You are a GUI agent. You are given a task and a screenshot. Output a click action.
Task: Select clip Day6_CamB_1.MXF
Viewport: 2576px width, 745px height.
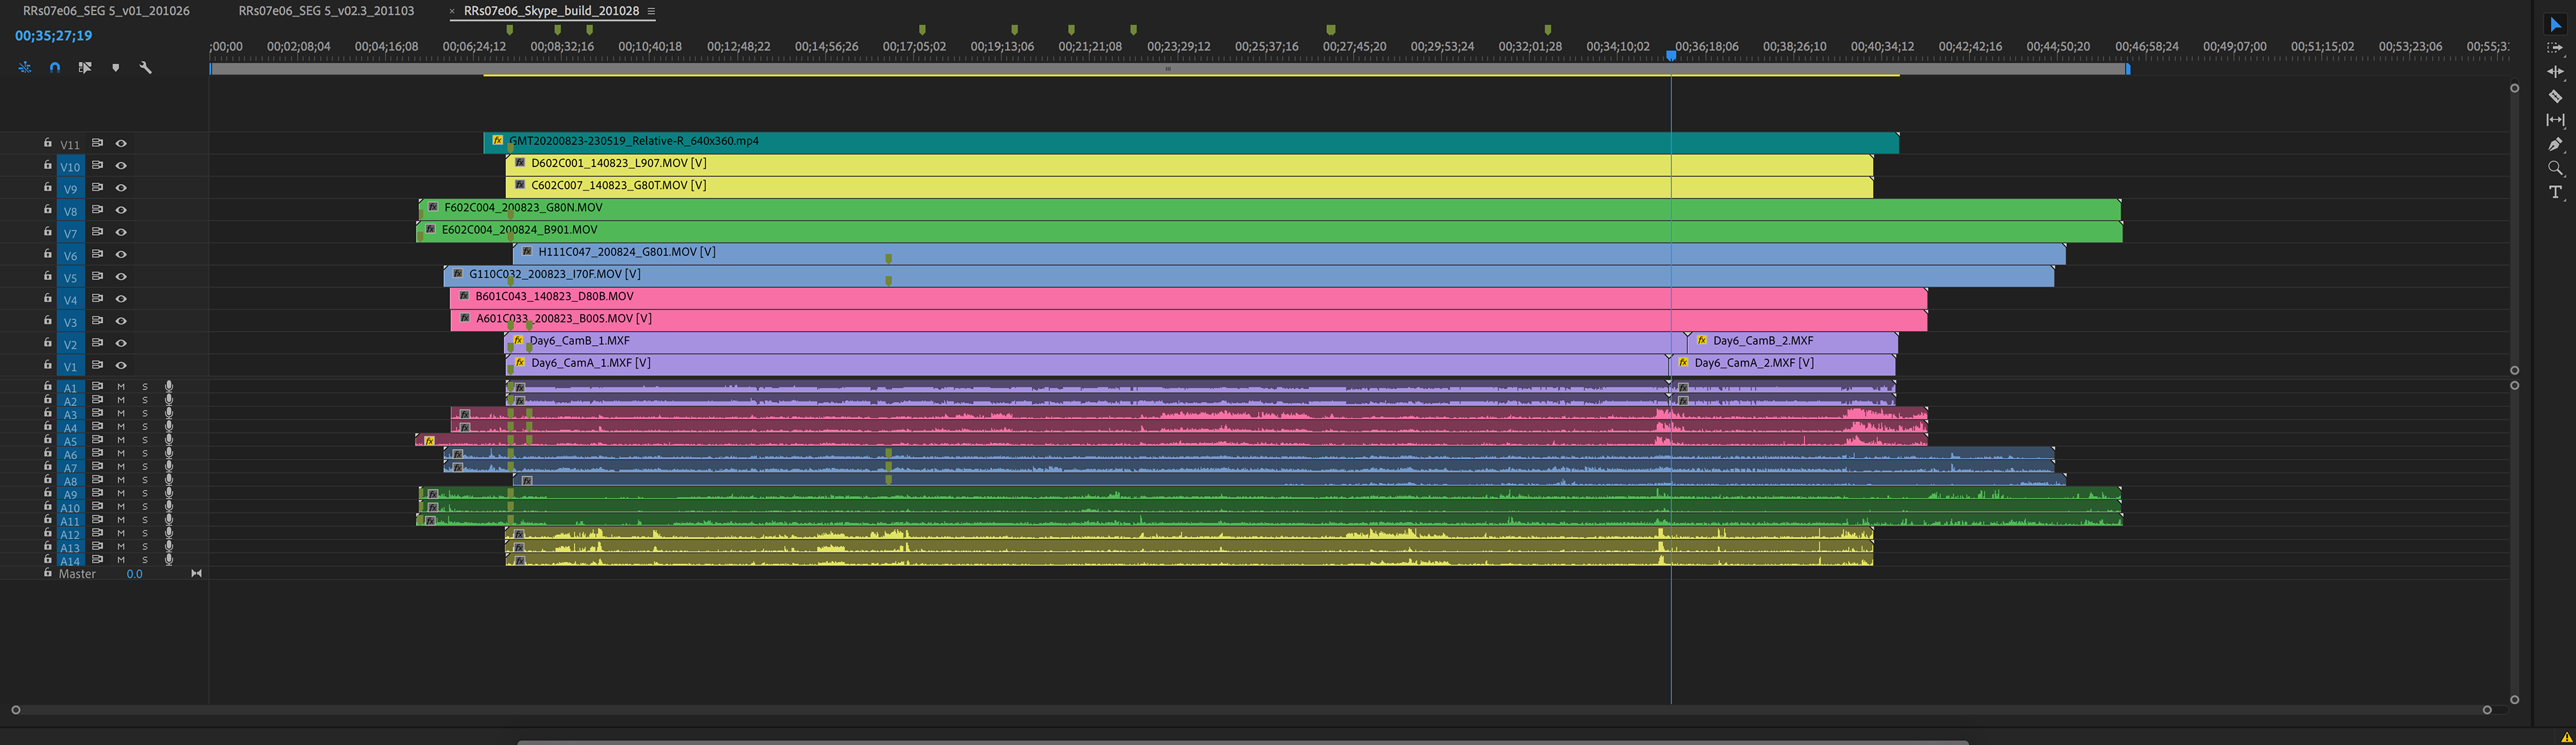coord(1095,341)
